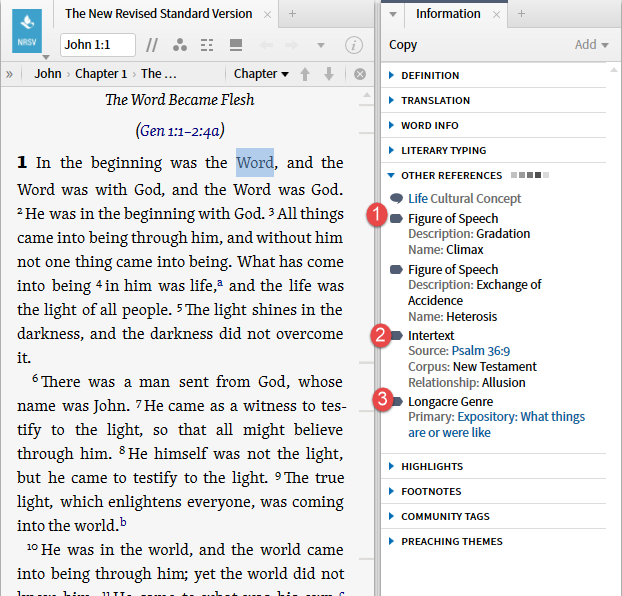Viewport: 622px width, 596px height.
Task: Open the Chapter navigation dropdown
Action: (261, 74)
